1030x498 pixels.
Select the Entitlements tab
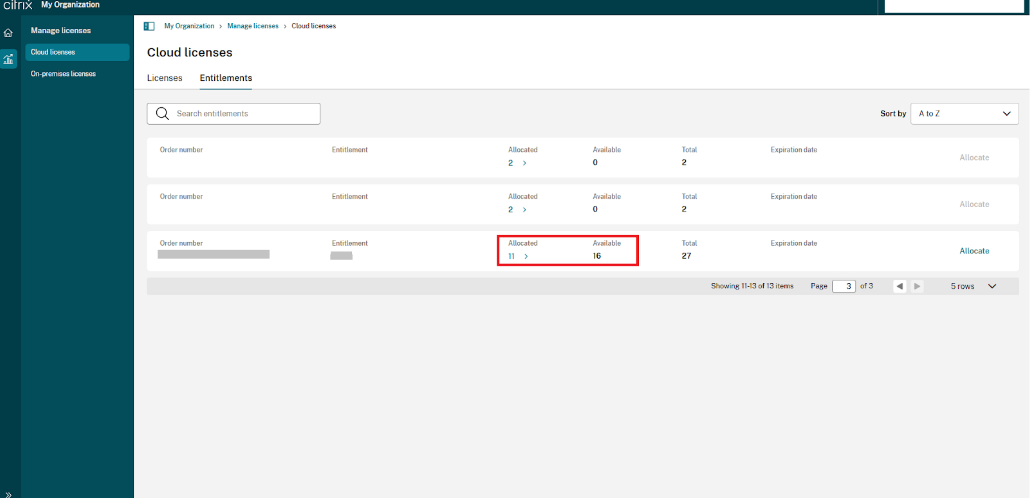tap(226, 78)
